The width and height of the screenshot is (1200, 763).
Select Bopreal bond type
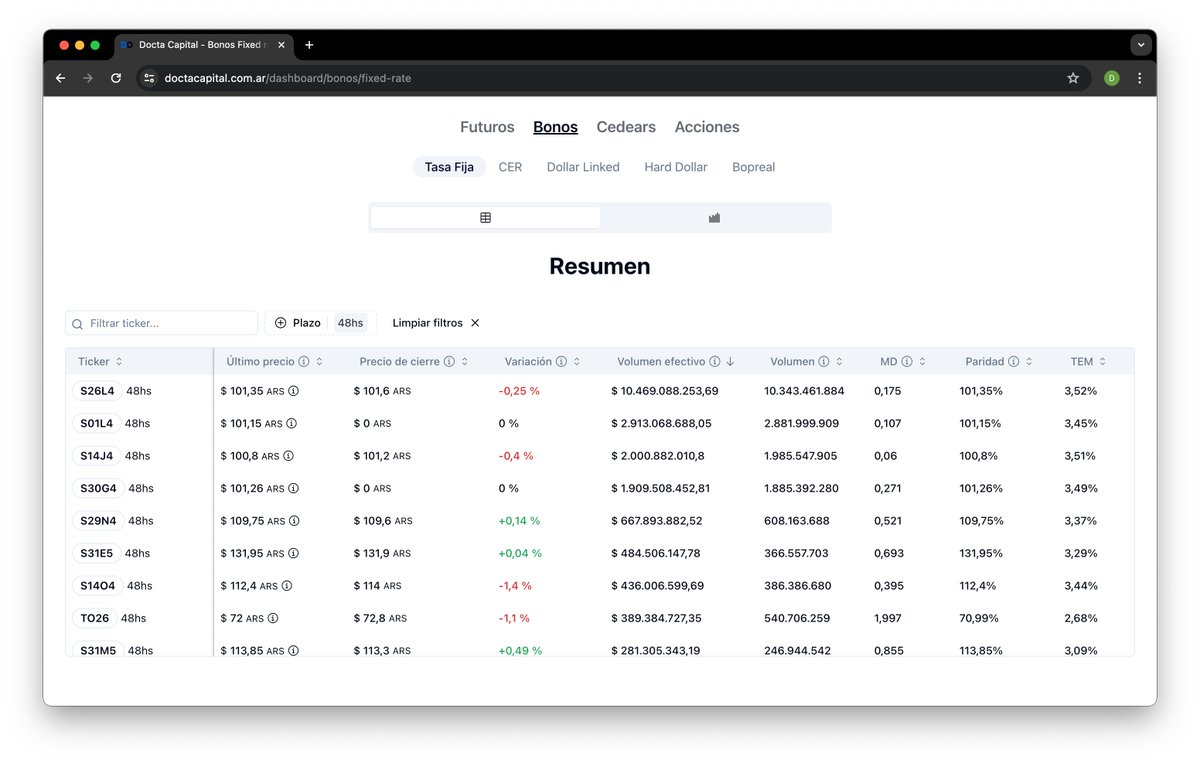(753, 167)
